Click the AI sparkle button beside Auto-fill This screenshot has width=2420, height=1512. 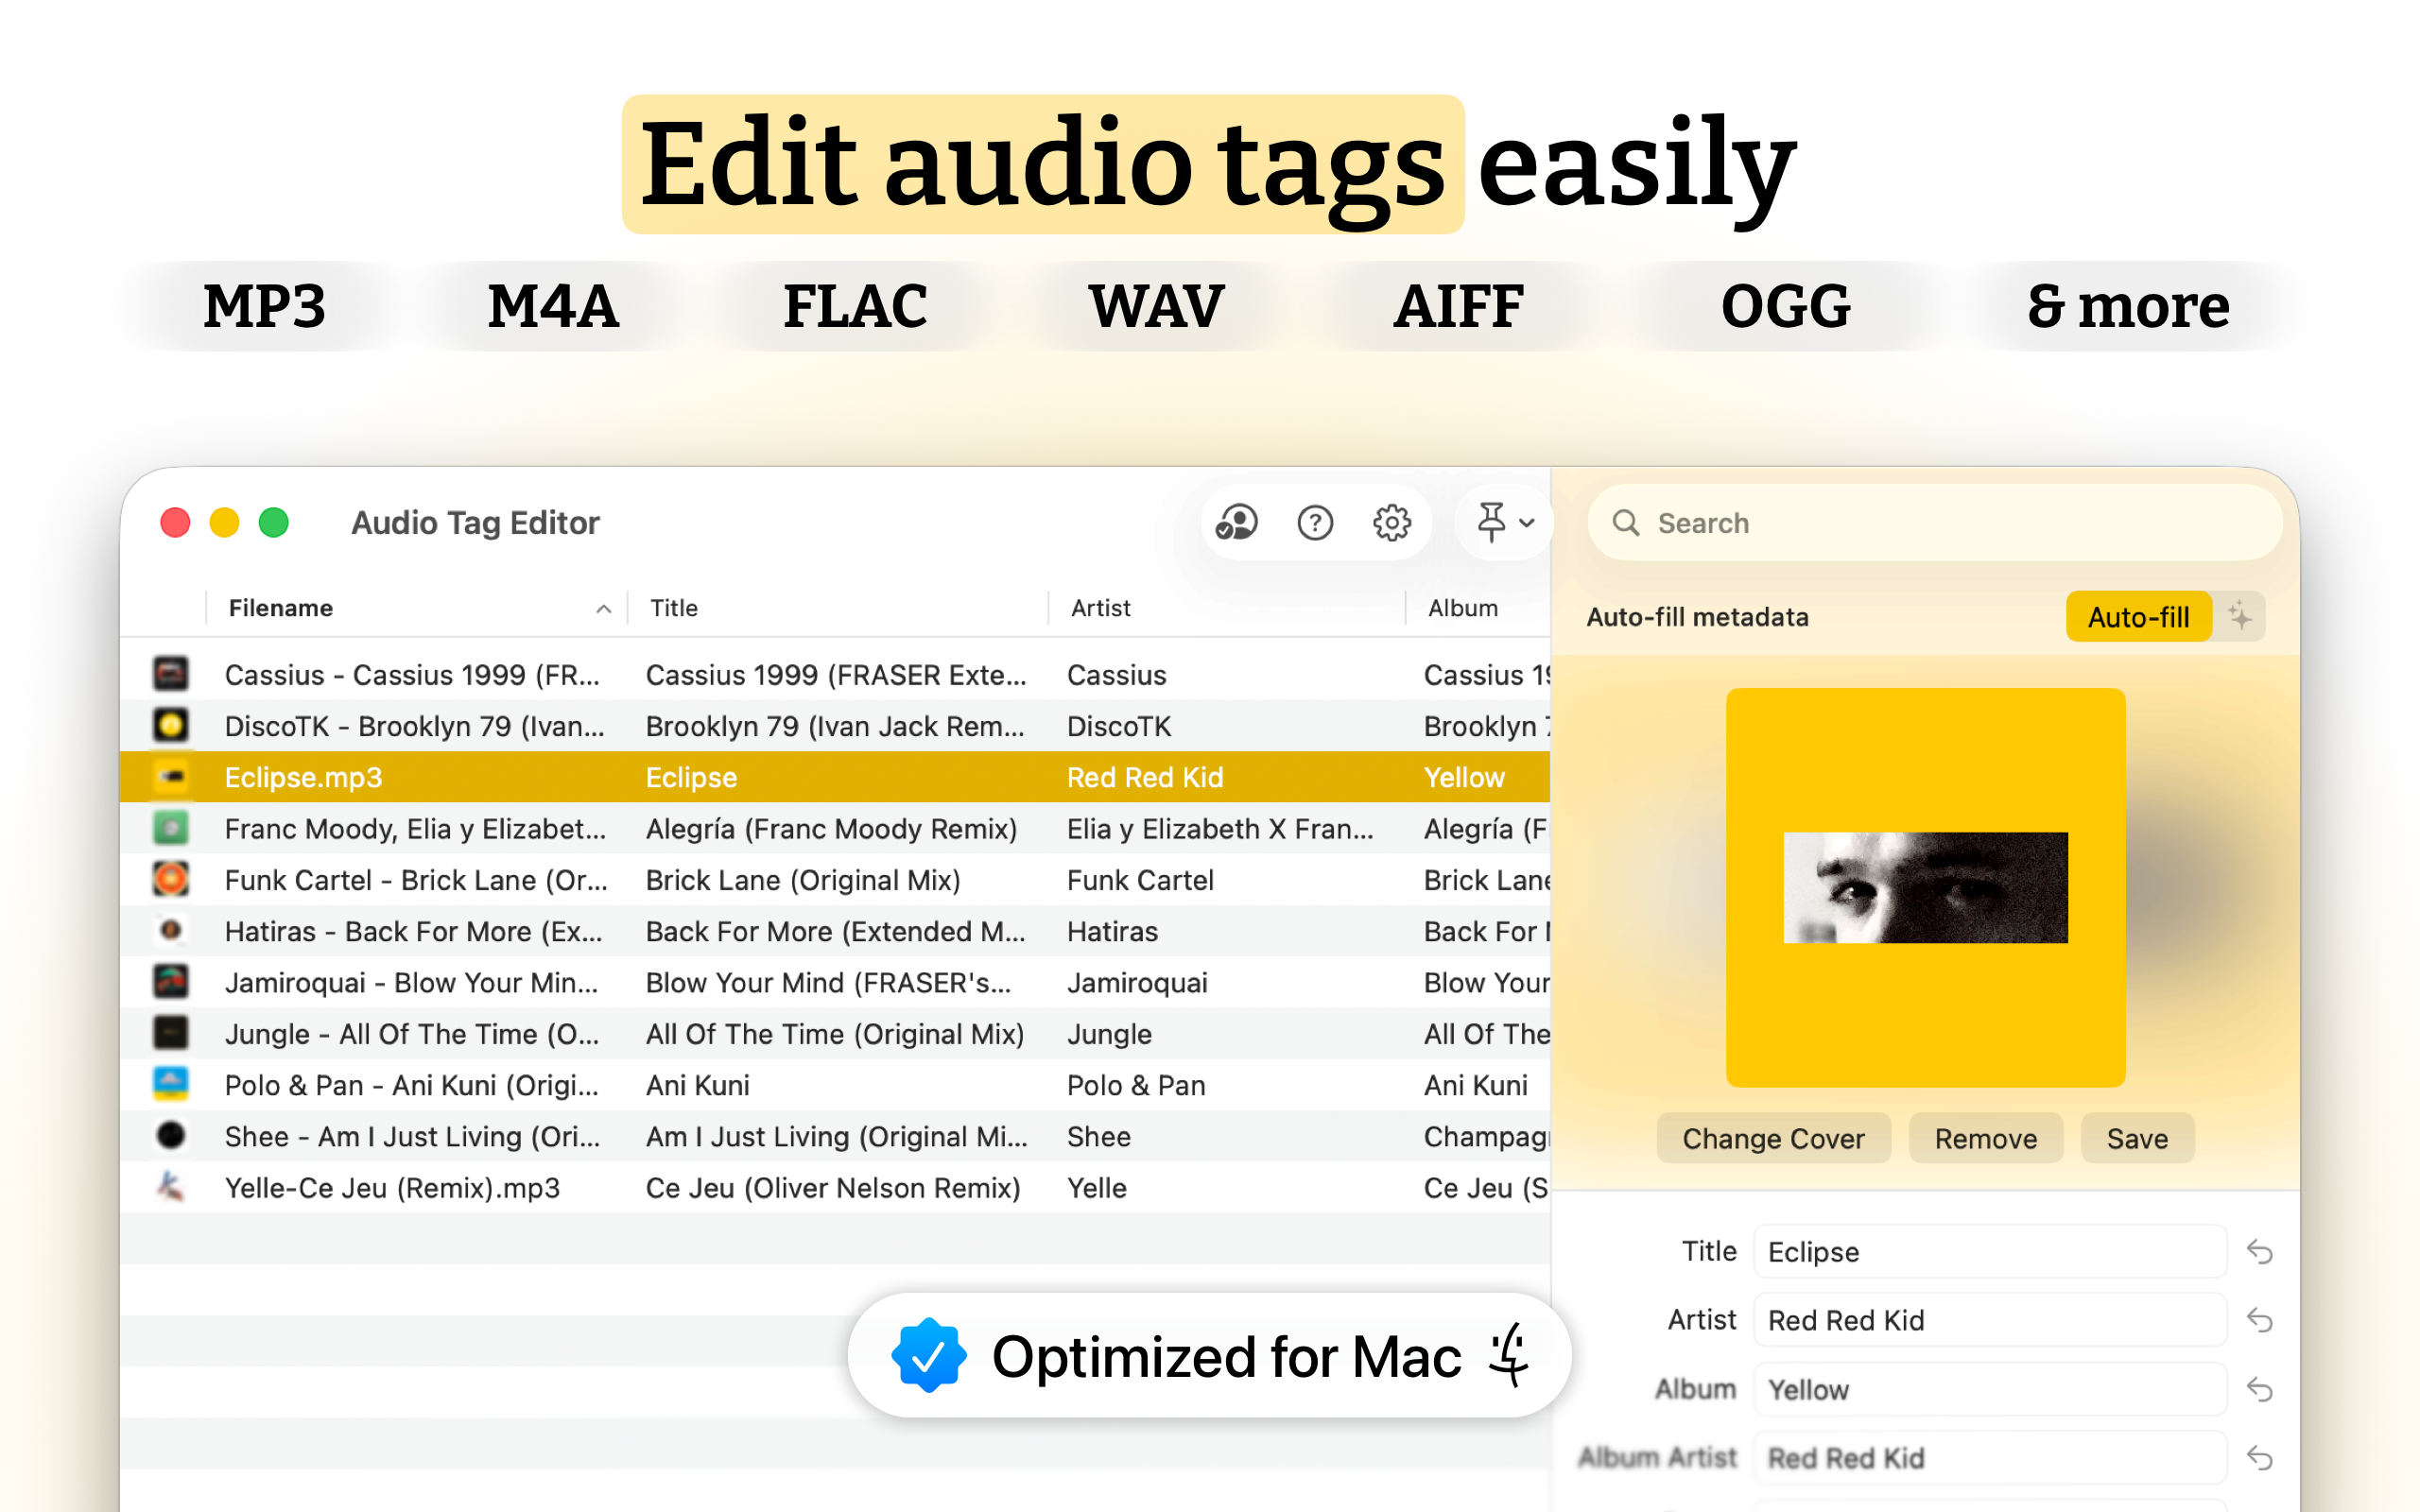coord(2240,616)
